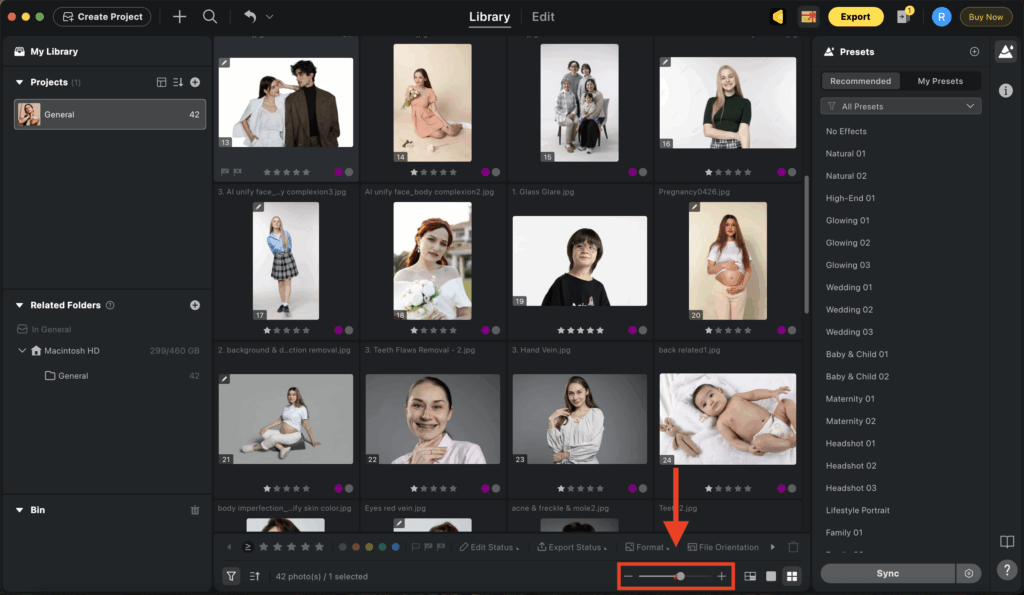Viewport: 1024px width, 595px height.
Task: Click the sort order icon beside filter
Action: (255, 576)
